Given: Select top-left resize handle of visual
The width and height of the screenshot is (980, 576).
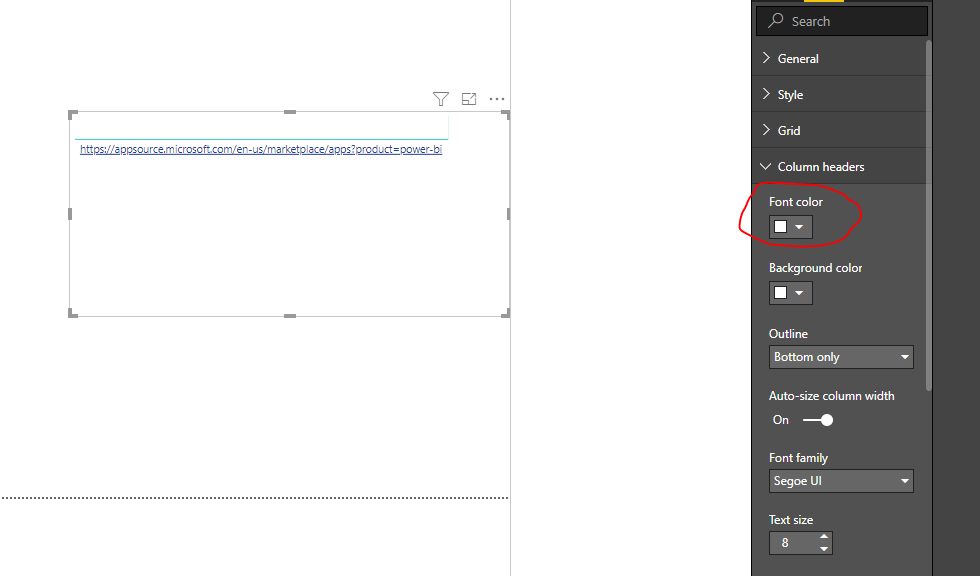Looking at the screenshot, I should click(72, 114).
